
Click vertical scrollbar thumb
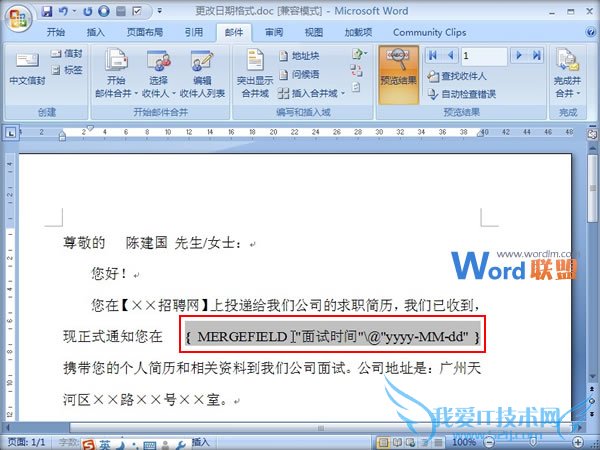click(592, 189)
